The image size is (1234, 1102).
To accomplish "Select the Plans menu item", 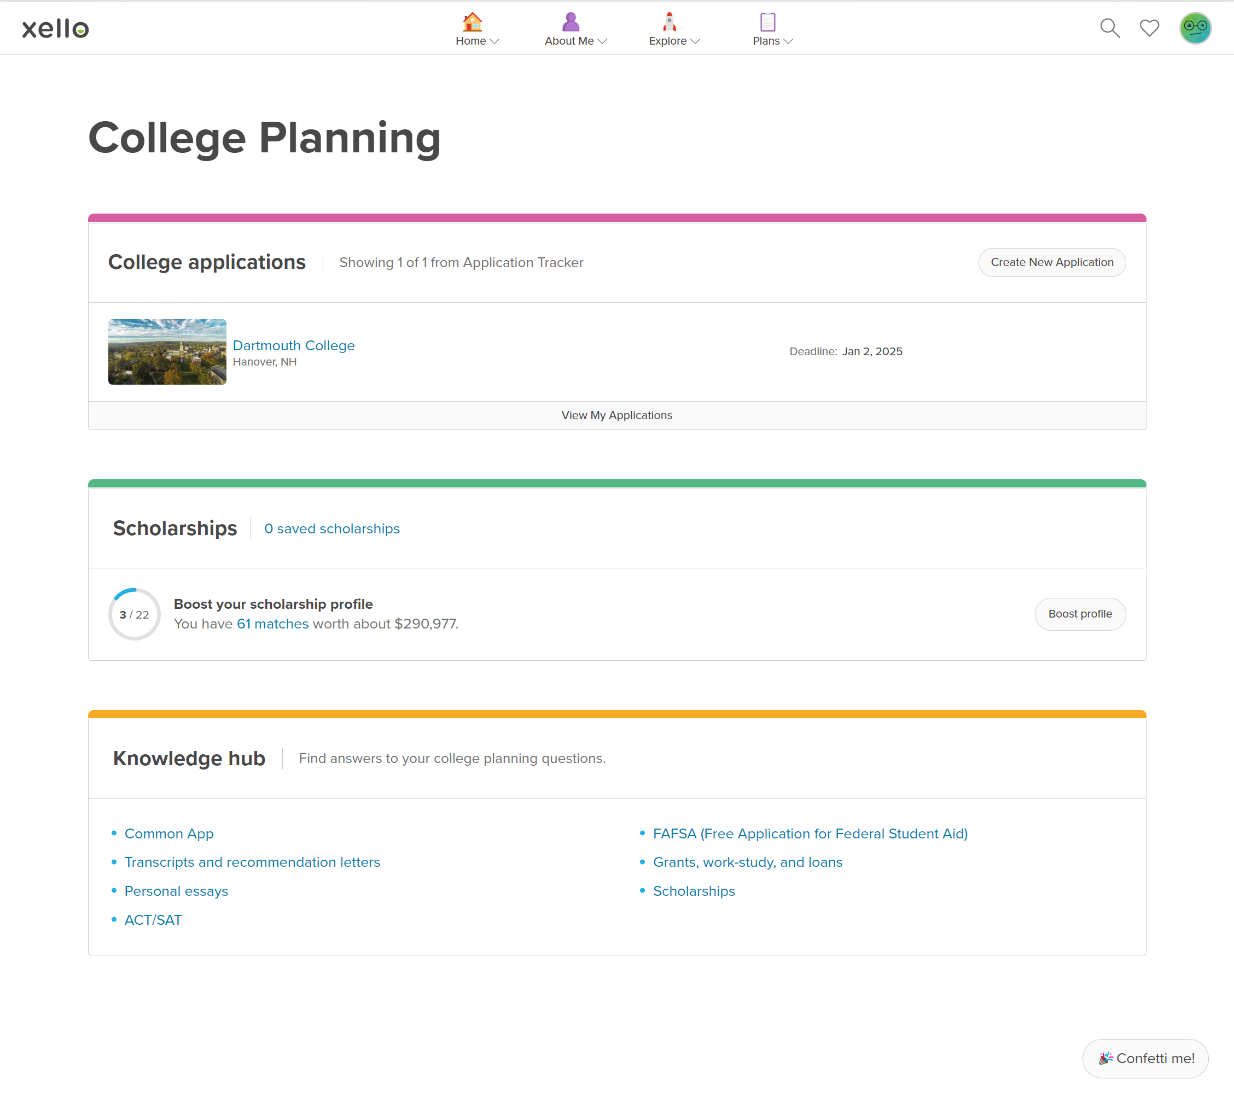I will [x=765, y=41].
